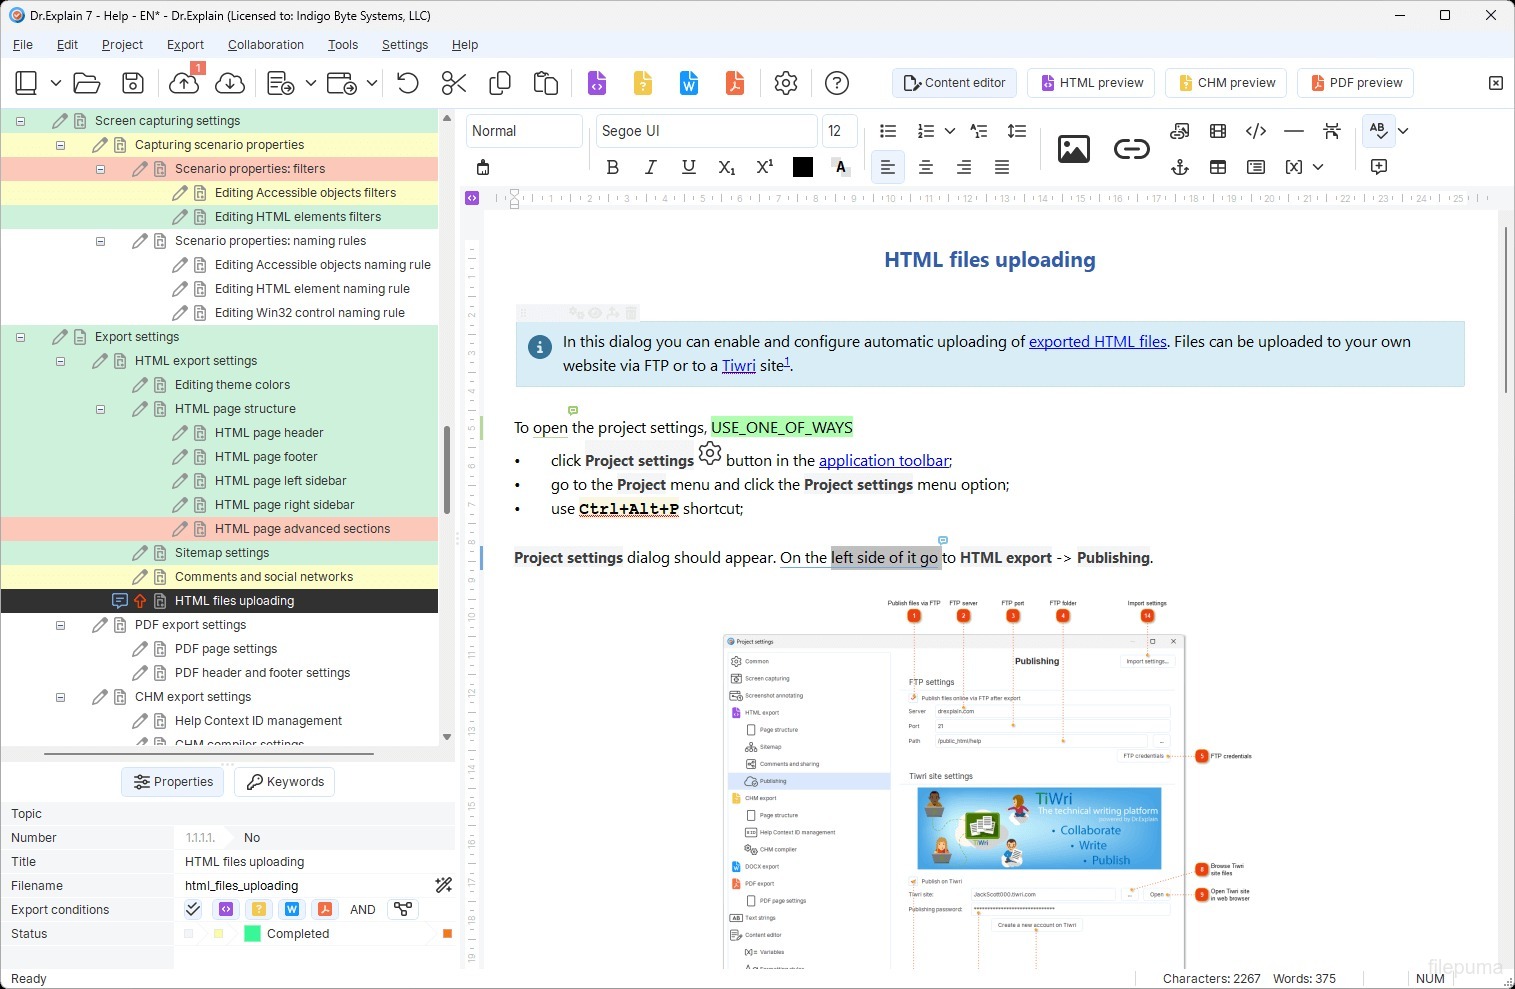
Task: Open the Segoe UI font dropdown
Action: (x=705, y=131)
